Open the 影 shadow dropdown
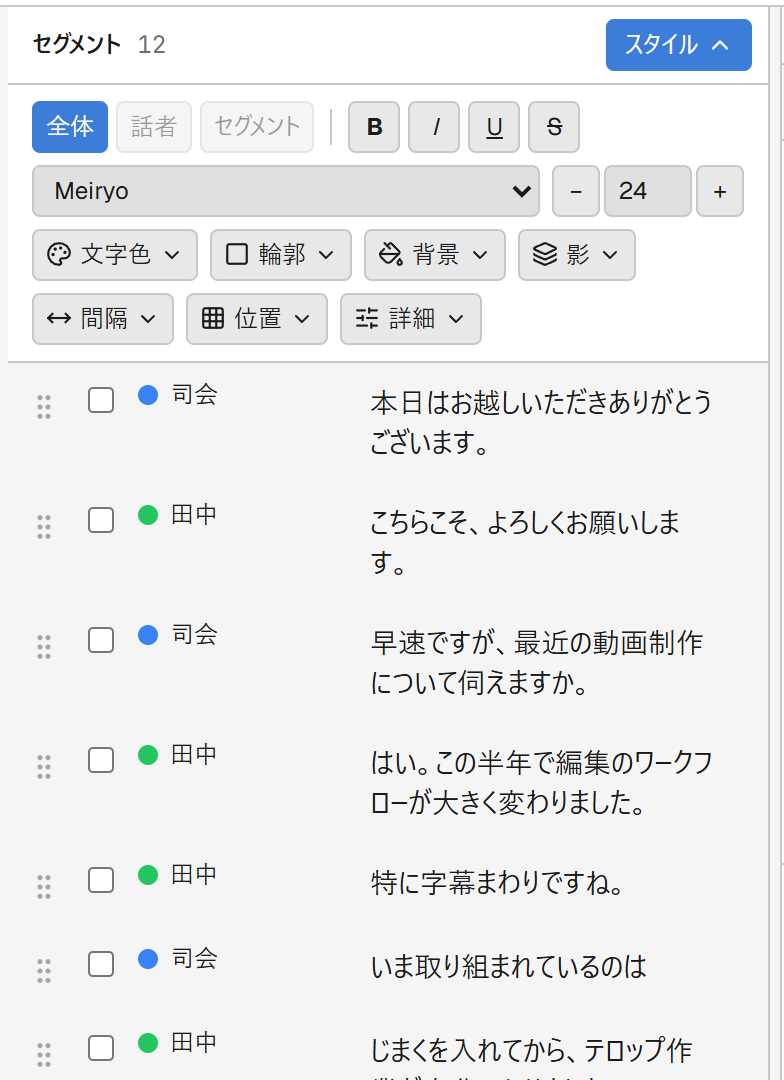The width and height of the screenshot is (784, 1080). click(x=577, y=255)
